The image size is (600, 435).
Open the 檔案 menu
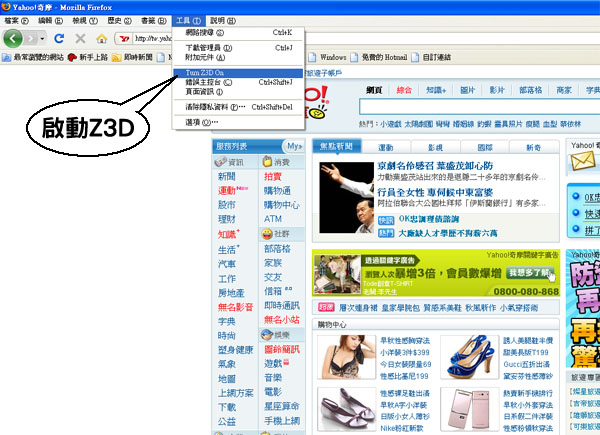click(16, 21)
